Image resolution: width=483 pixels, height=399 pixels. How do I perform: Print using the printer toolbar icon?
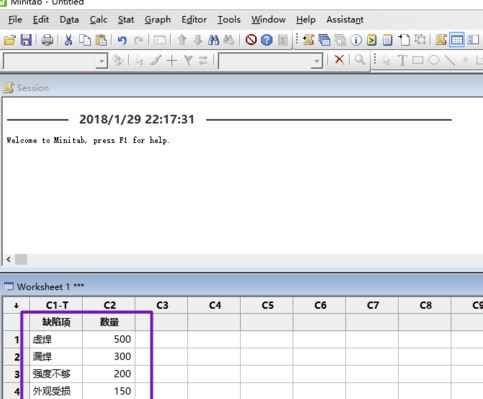[47, 40]
